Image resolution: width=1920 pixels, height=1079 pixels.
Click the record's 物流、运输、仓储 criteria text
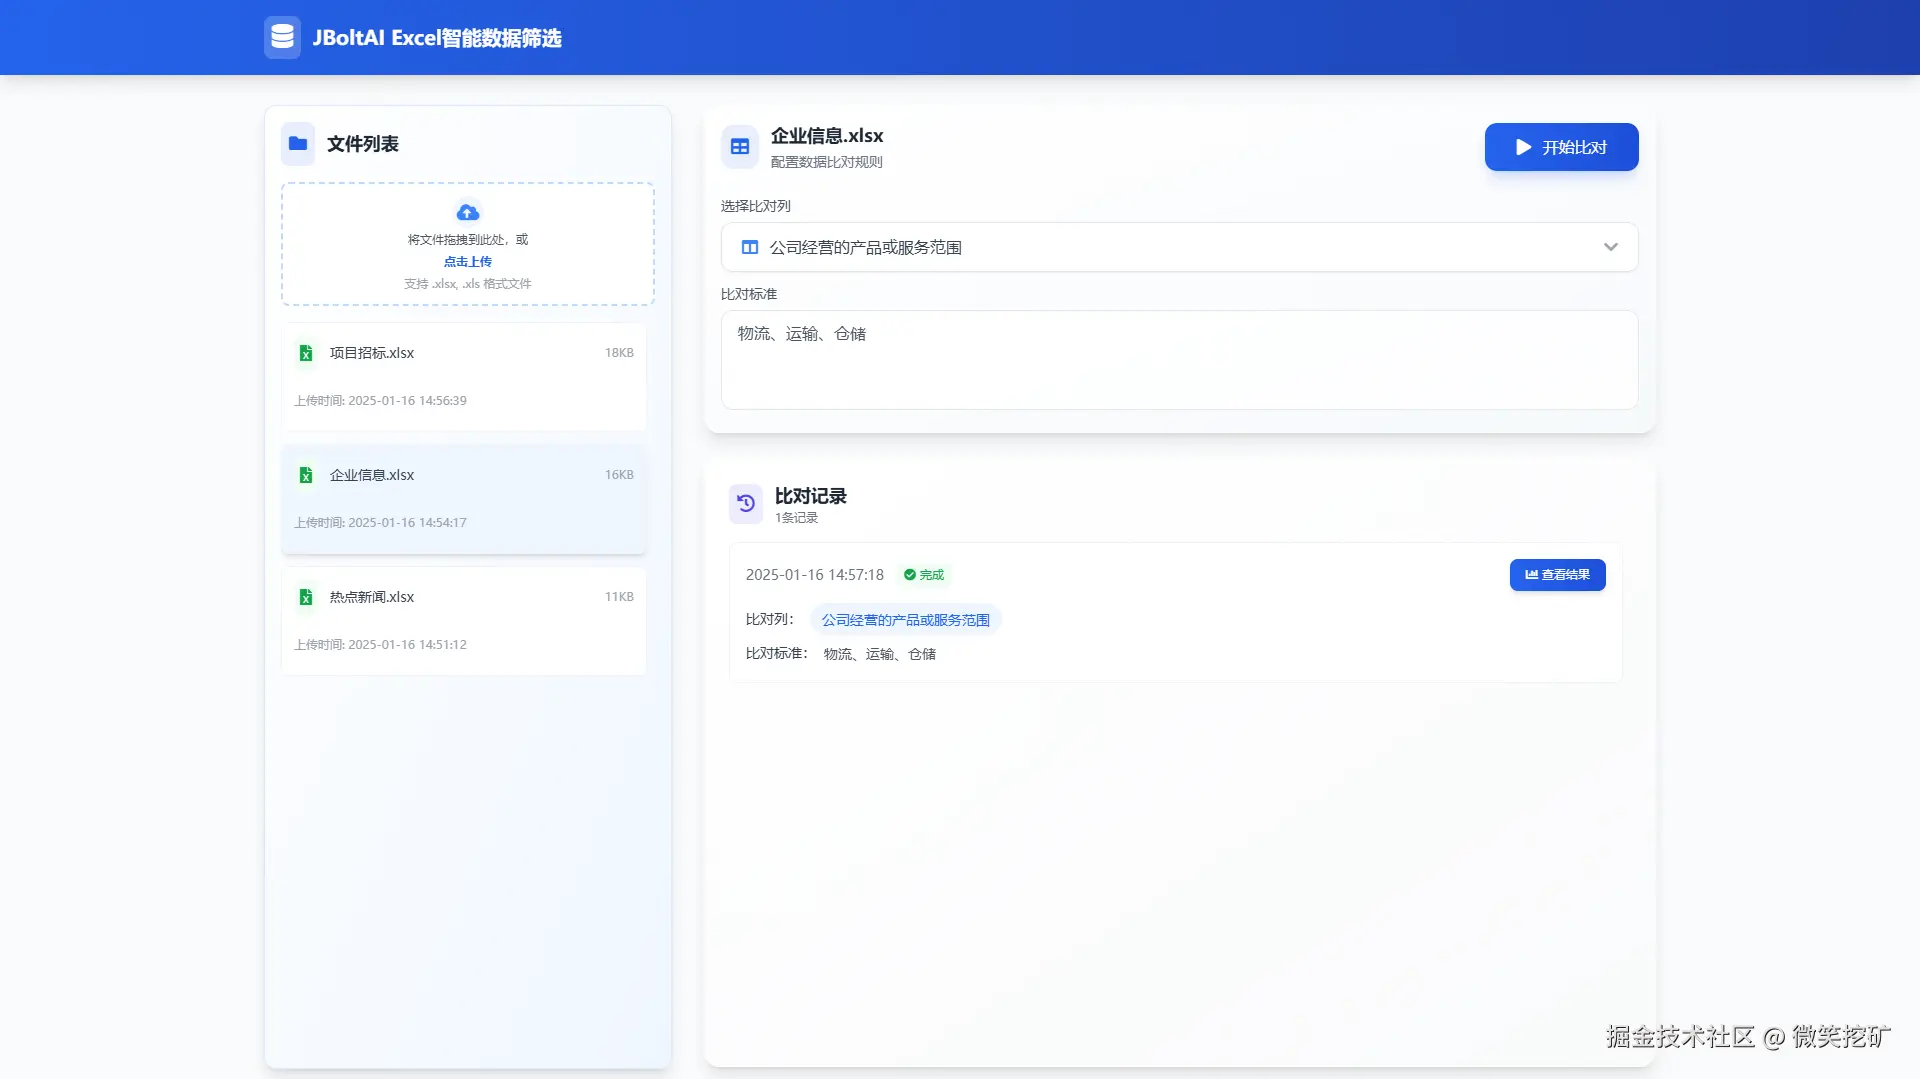(880, 654)
